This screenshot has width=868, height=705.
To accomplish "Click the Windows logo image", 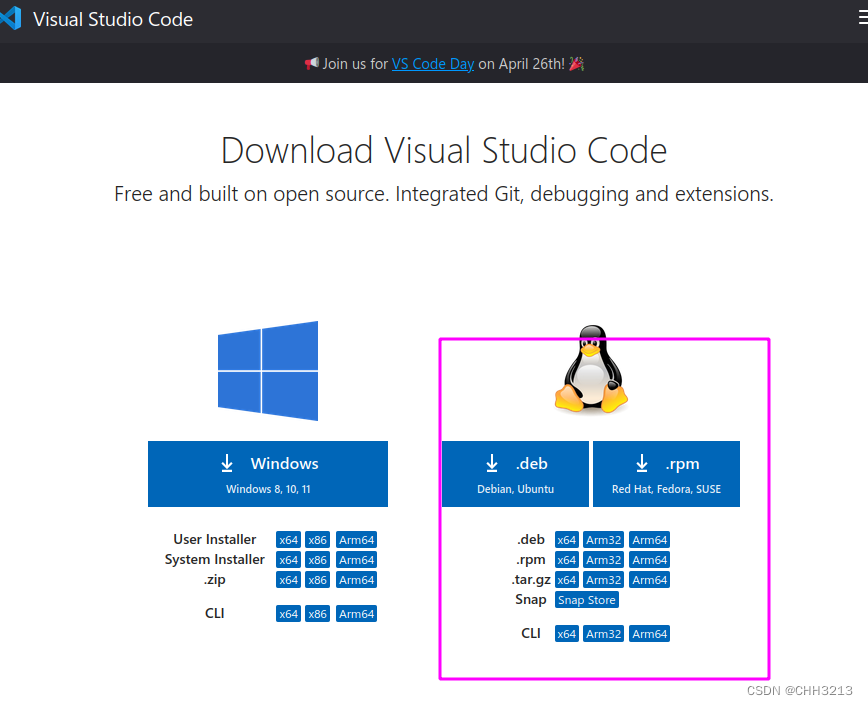I will [x=268, y=371].
